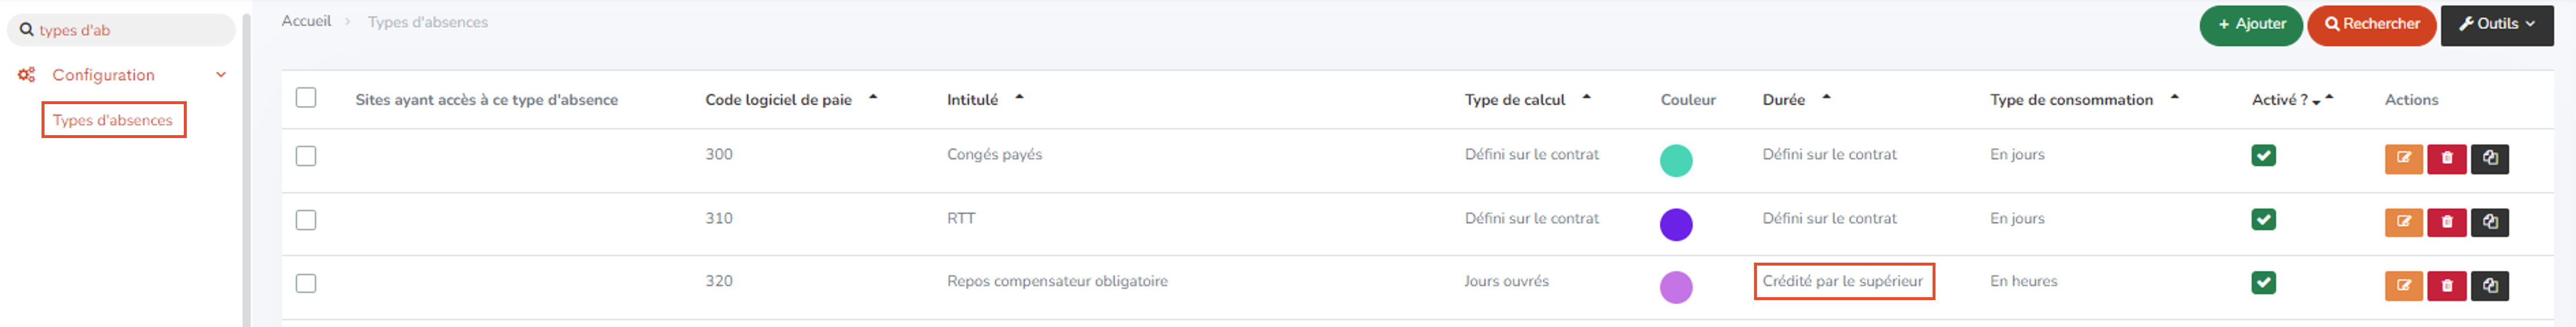Click the purple color dot for RTT
This screenshot has height=327, width=2576.
click(1676, 224)
